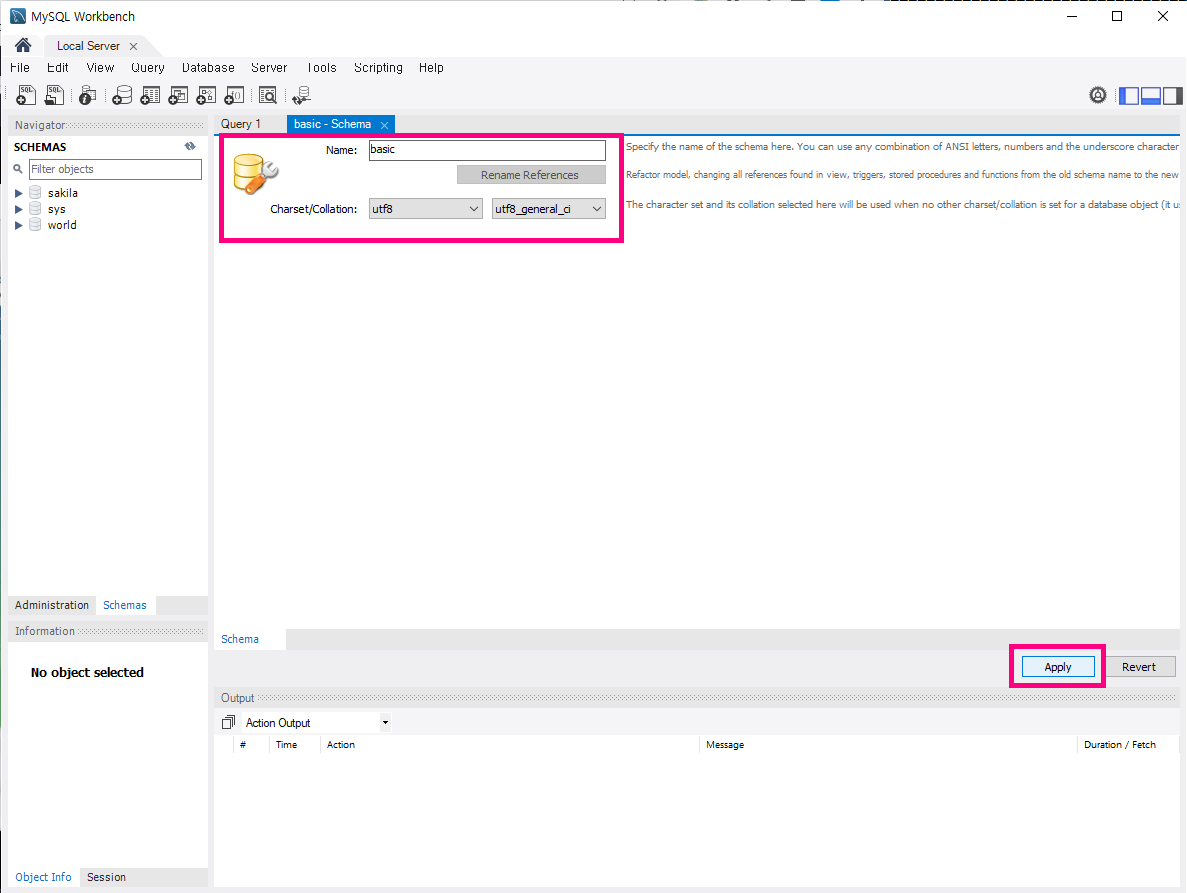Open the Query menu

point(148,67)
